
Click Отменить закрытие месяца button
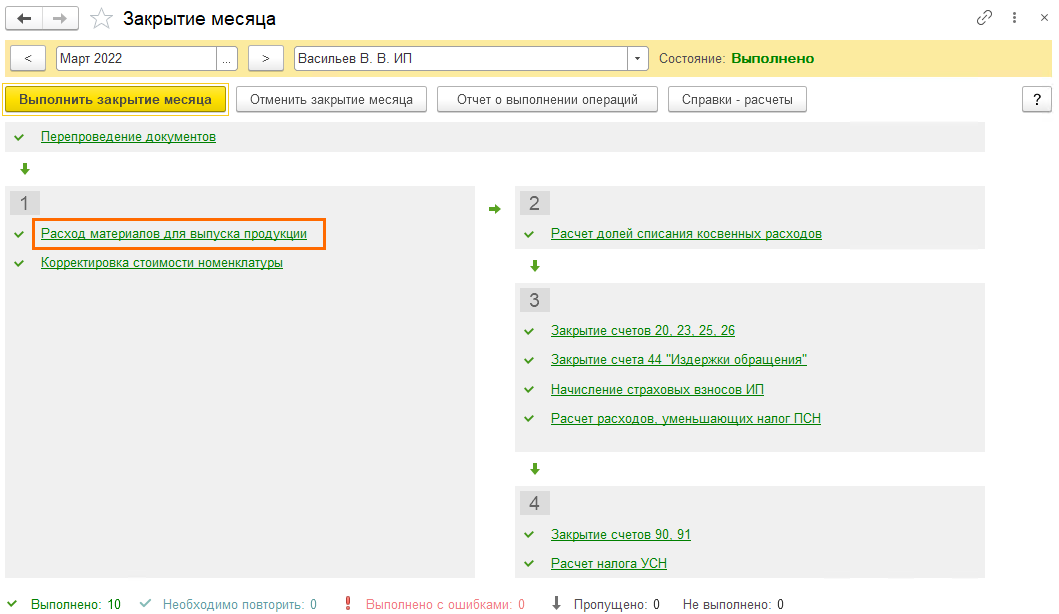pos(331,99)
